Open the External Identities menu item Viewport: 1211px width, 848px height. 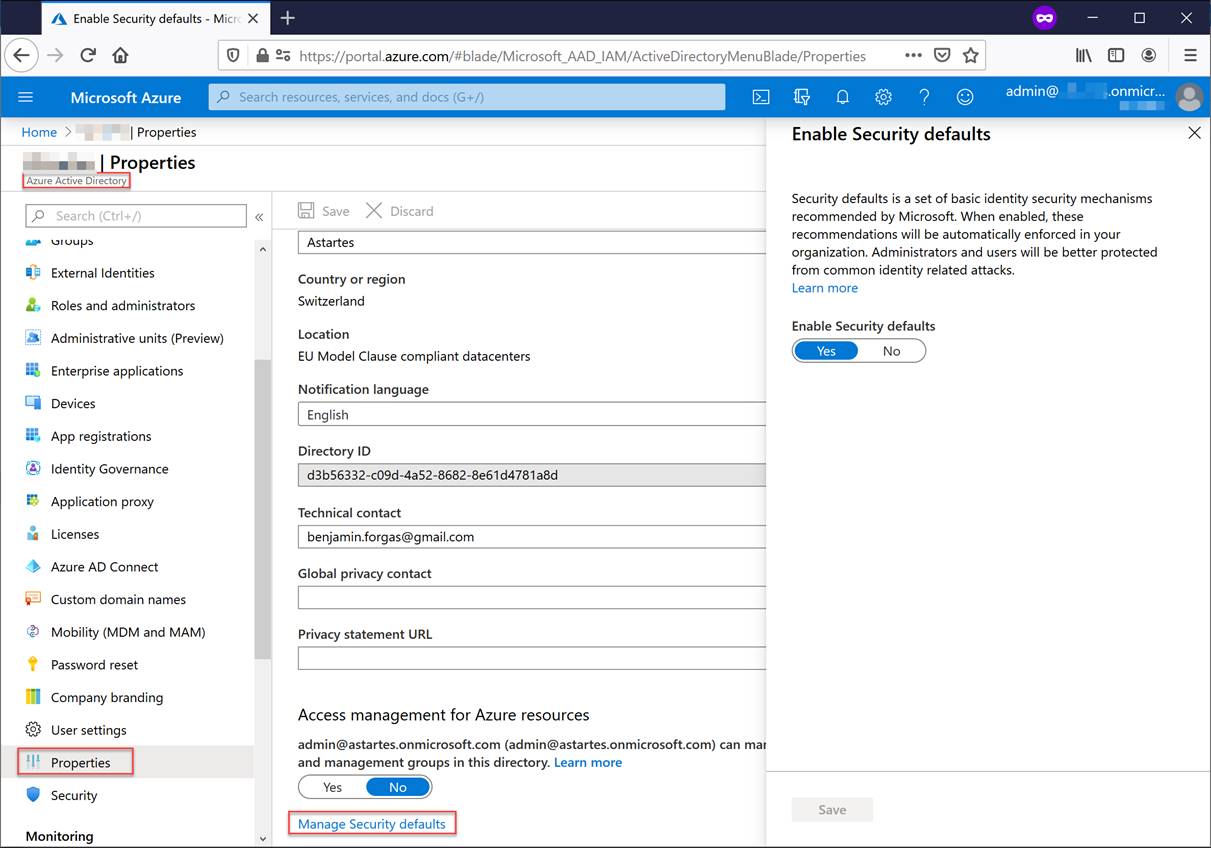tap(103, 273)
